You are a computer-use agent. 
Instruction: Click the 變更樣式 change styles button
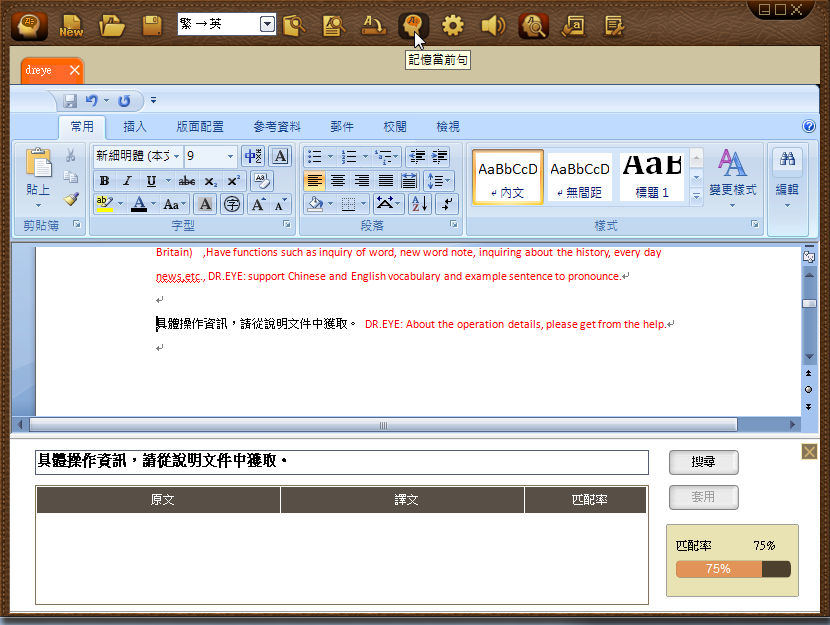(733, 178)
